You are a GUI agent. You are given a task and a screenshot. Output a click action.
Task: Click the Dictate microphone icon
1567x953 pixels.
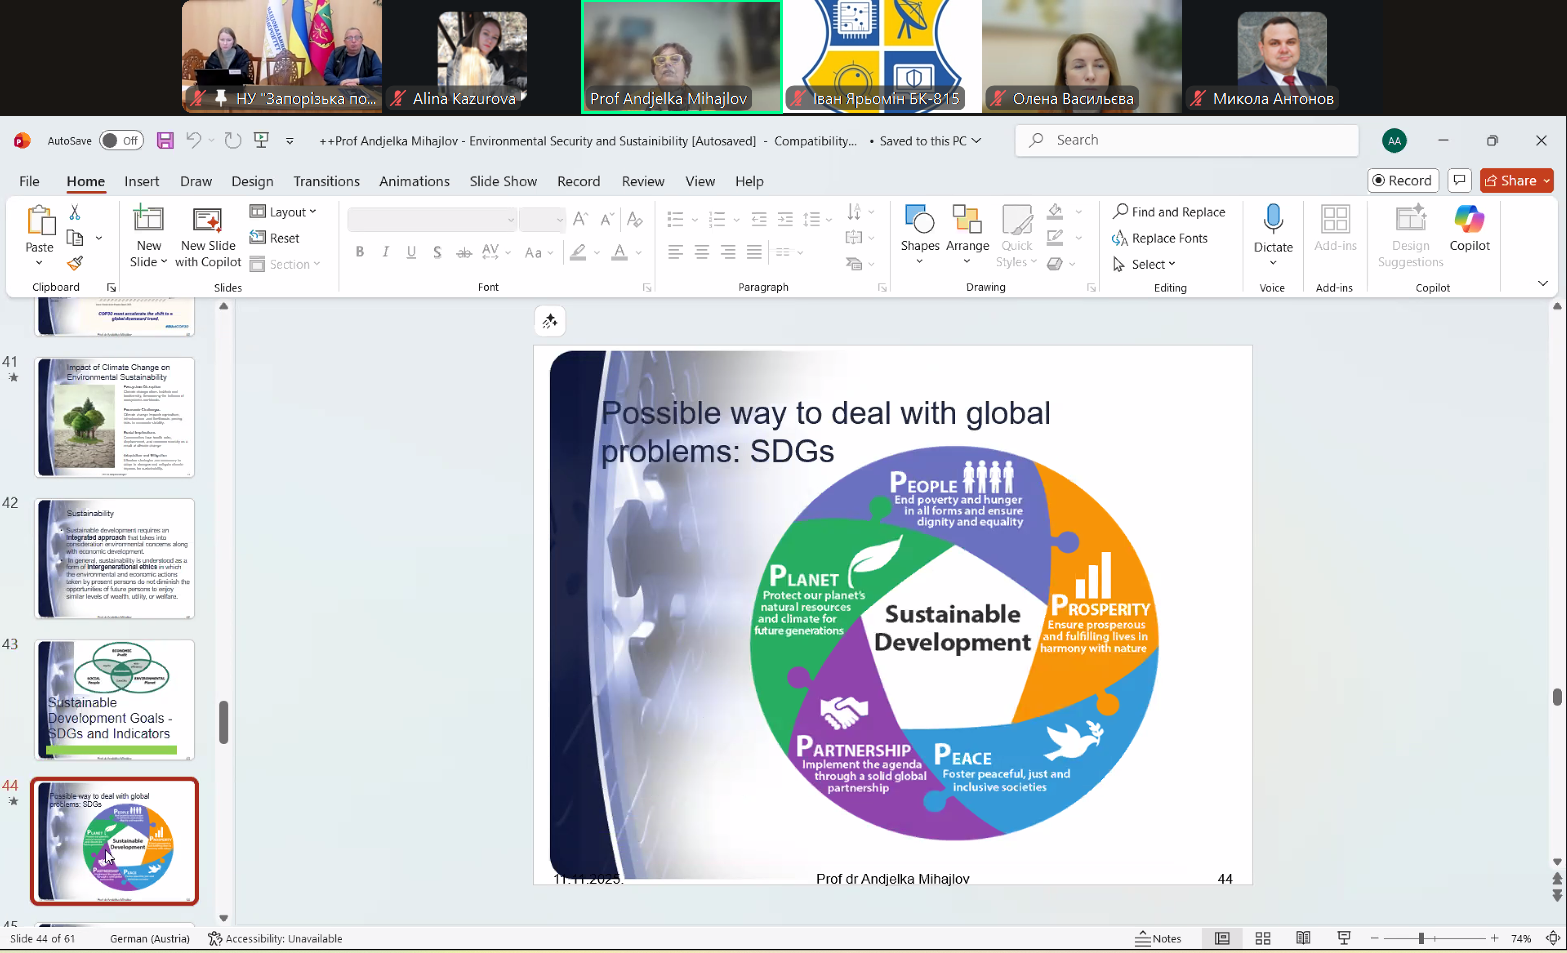[1272, 219]
